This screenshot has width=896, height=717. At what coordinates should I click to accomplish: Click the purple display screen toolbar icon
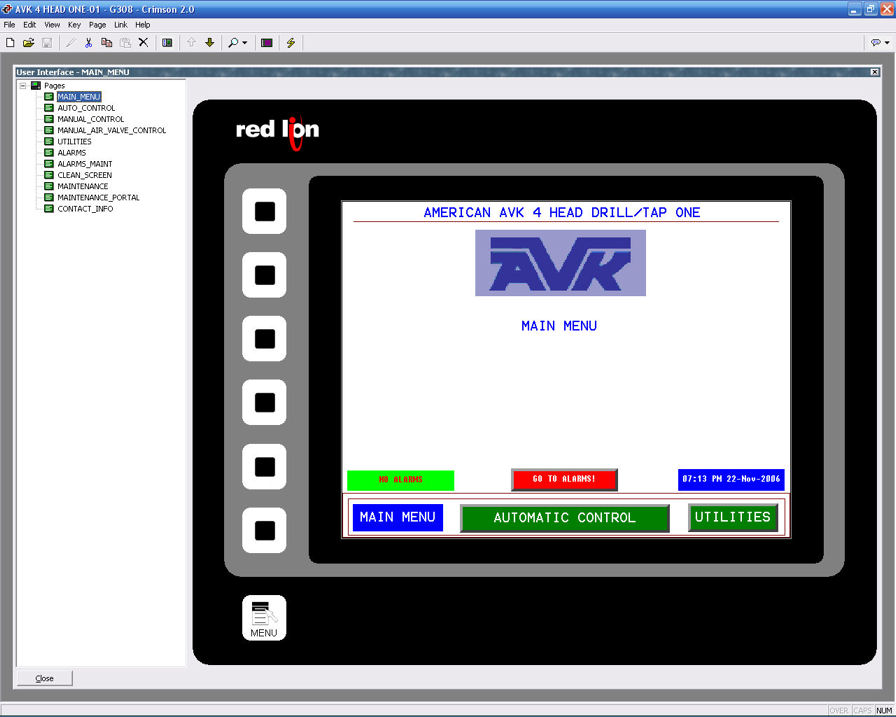[267, 43]
